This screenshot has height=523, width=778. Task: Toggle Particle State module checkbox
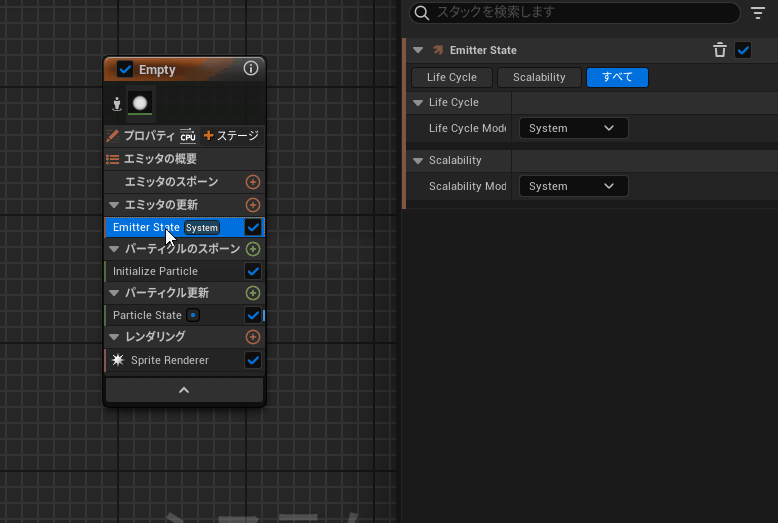[253, 315]
